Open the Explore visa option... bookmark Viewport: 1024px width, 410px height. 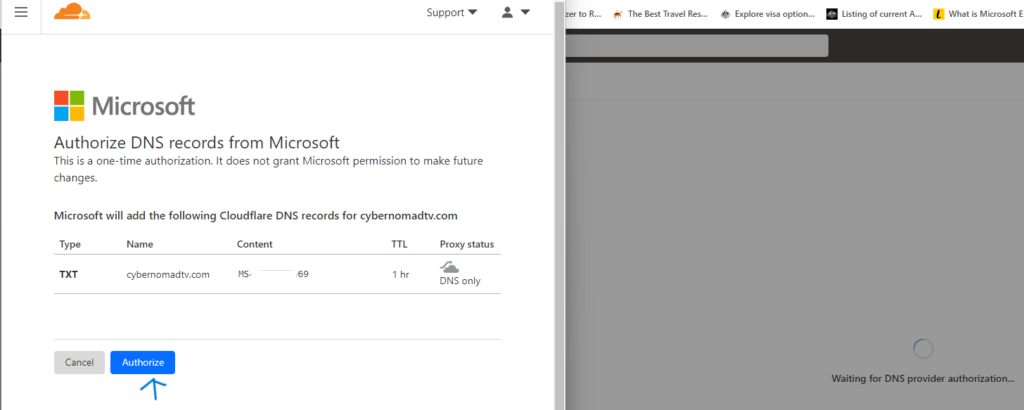tap(774, 14)
